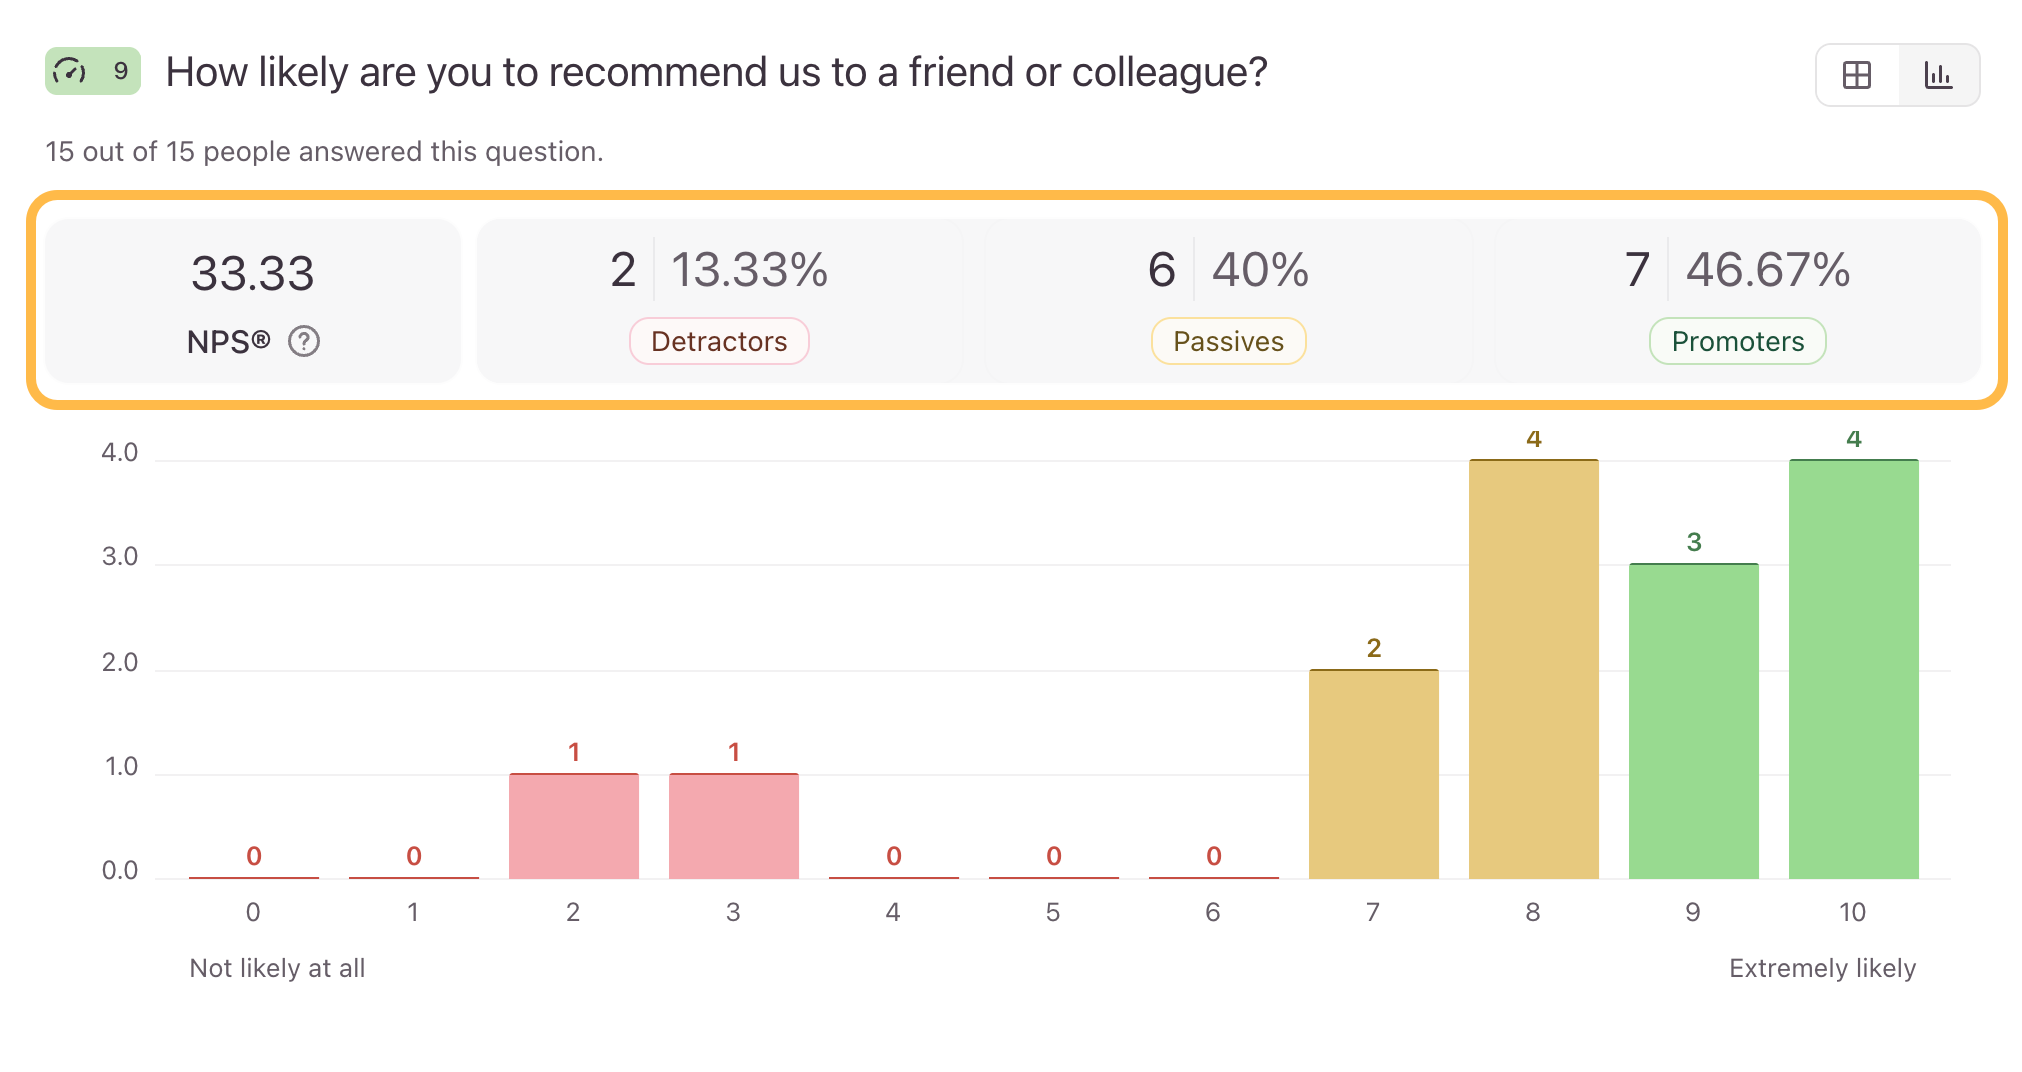The width and height of the screenshot is (2022, 1072).
Task: Click the NPS gauge question badge
Action: (x=93, y=72)
